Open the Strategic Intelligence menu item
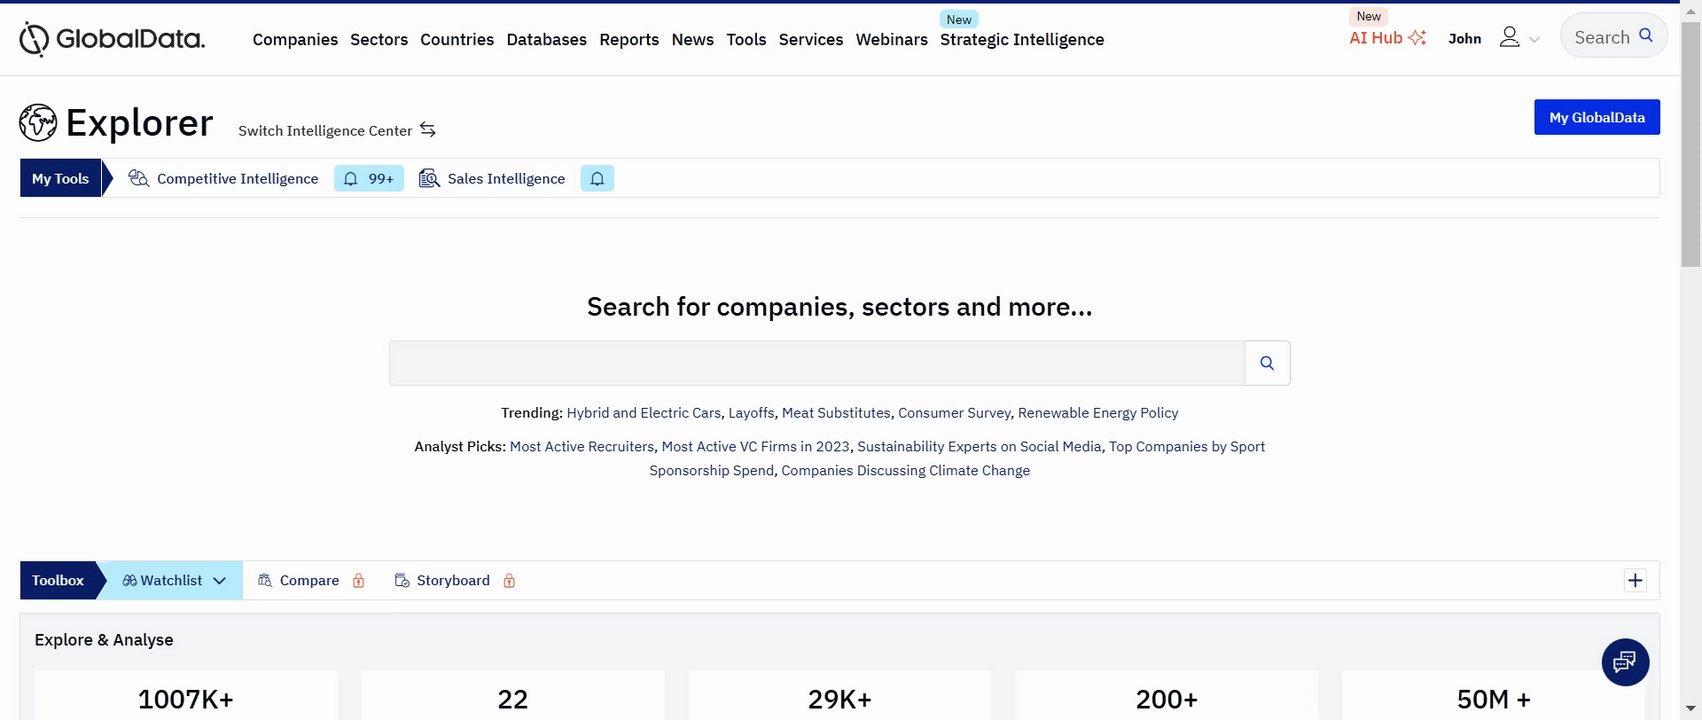 tap(1022, 40)
